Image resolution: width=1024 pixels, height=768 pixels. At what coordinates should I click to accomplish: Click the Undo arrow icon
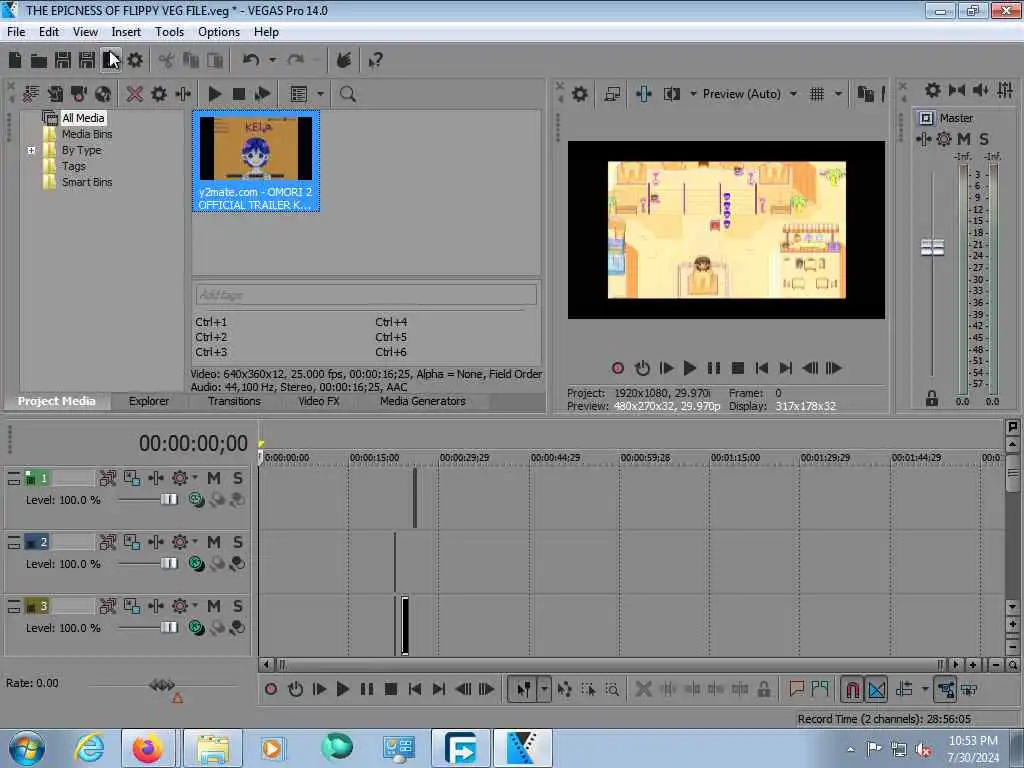(251, 61)
